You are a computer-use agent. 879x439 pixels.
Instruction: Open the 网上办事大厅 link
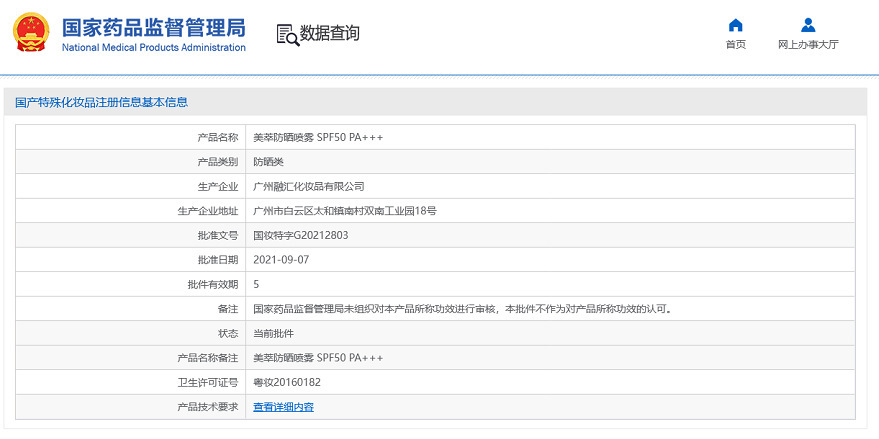coord(808,45)
